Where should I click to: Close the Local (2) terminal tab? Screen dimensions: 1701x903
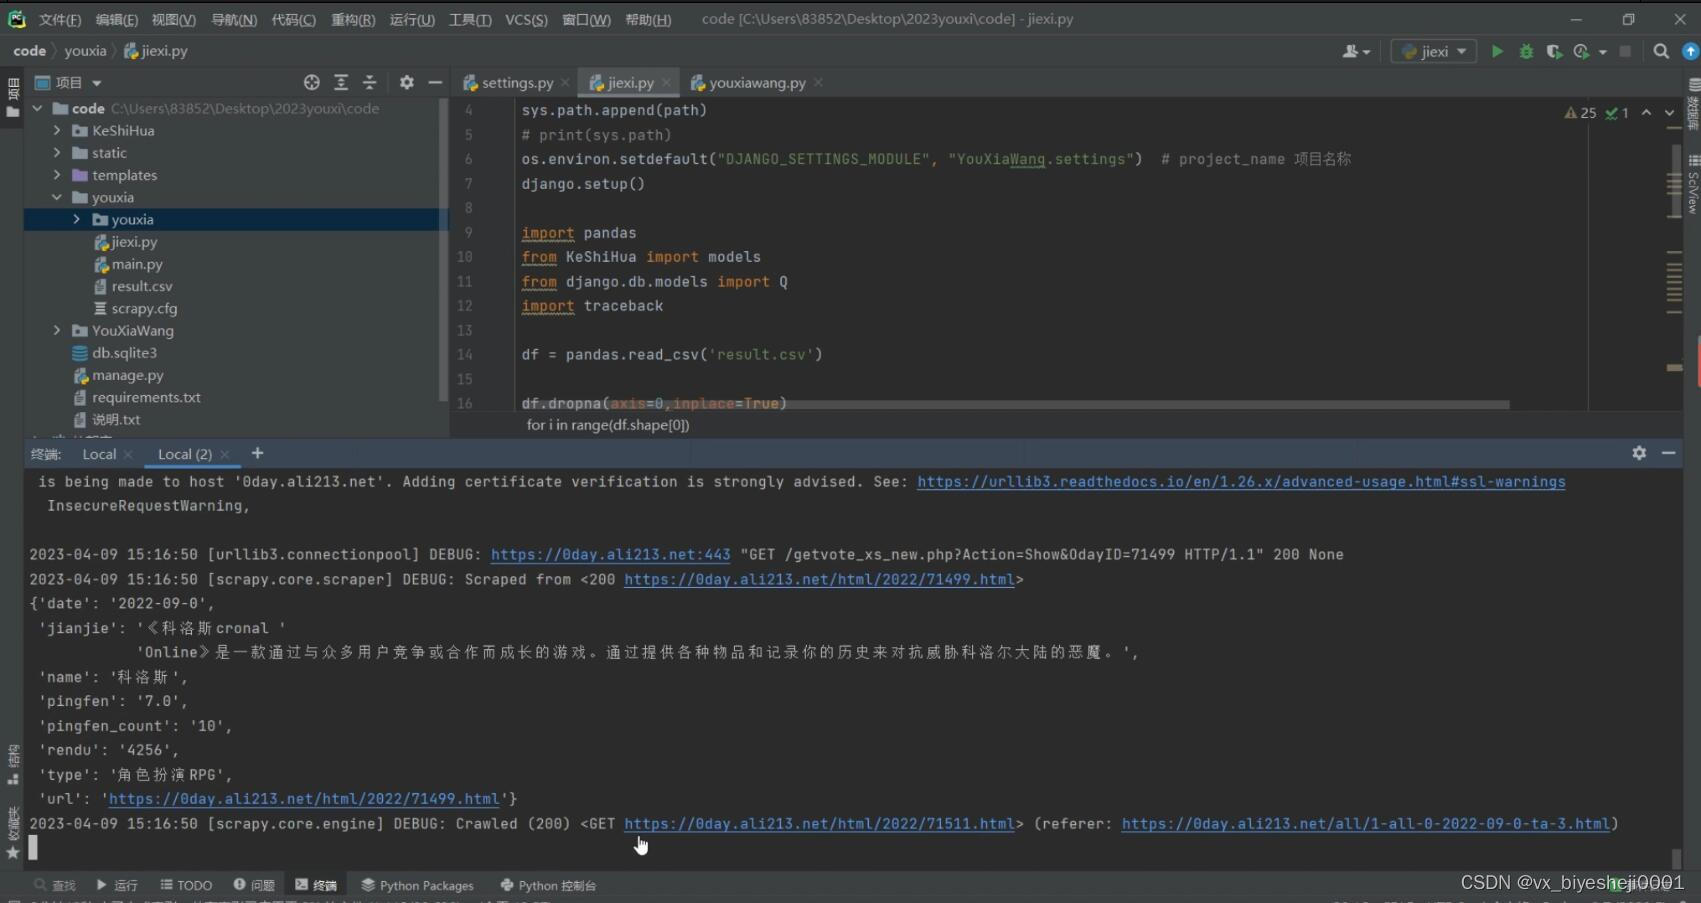tap(225, 454)
